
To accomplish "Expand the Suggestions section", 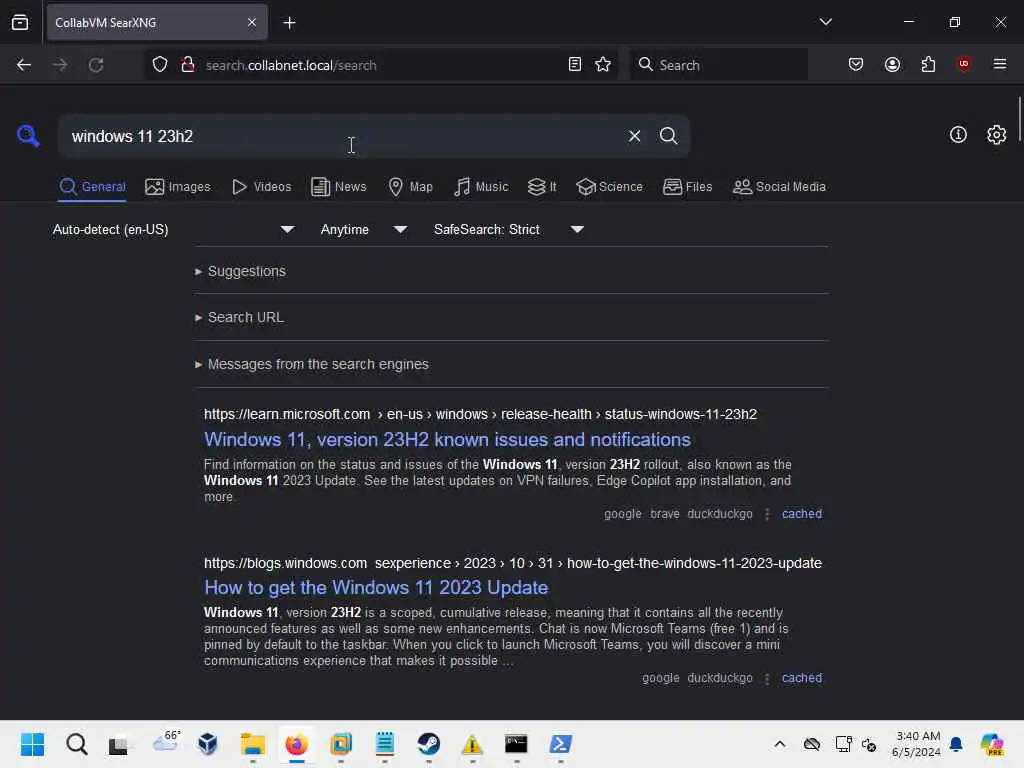I will click(240, 271).
